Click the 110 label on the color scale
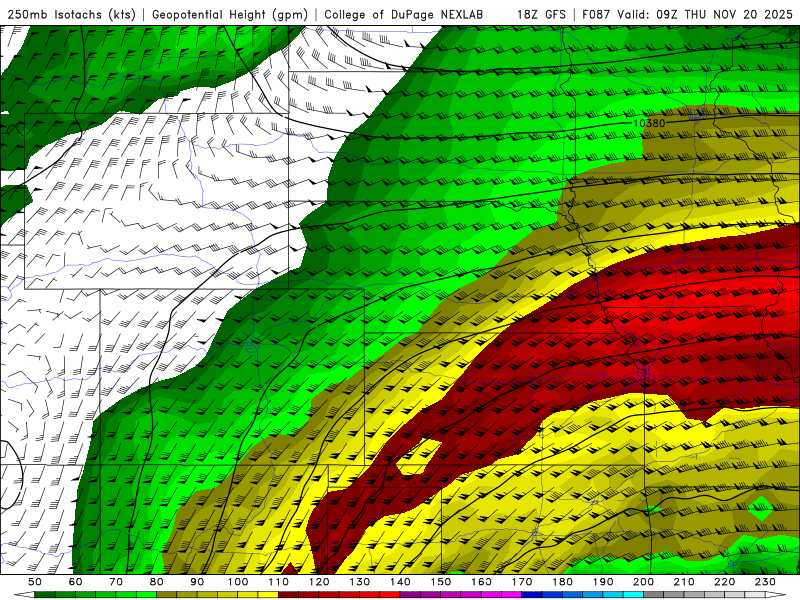Image resolution: width=800 pixels, height=600 pixels. (279, 582)
